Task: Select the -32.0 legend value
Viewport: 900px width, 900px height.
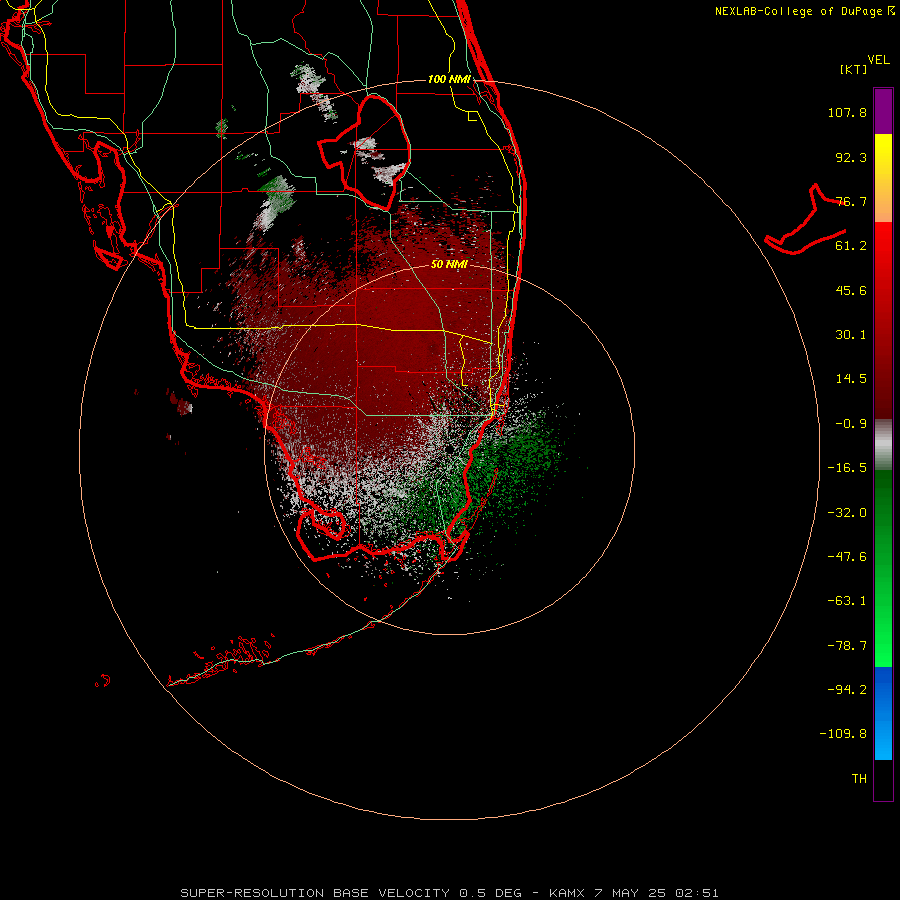Action: point(847,513)
